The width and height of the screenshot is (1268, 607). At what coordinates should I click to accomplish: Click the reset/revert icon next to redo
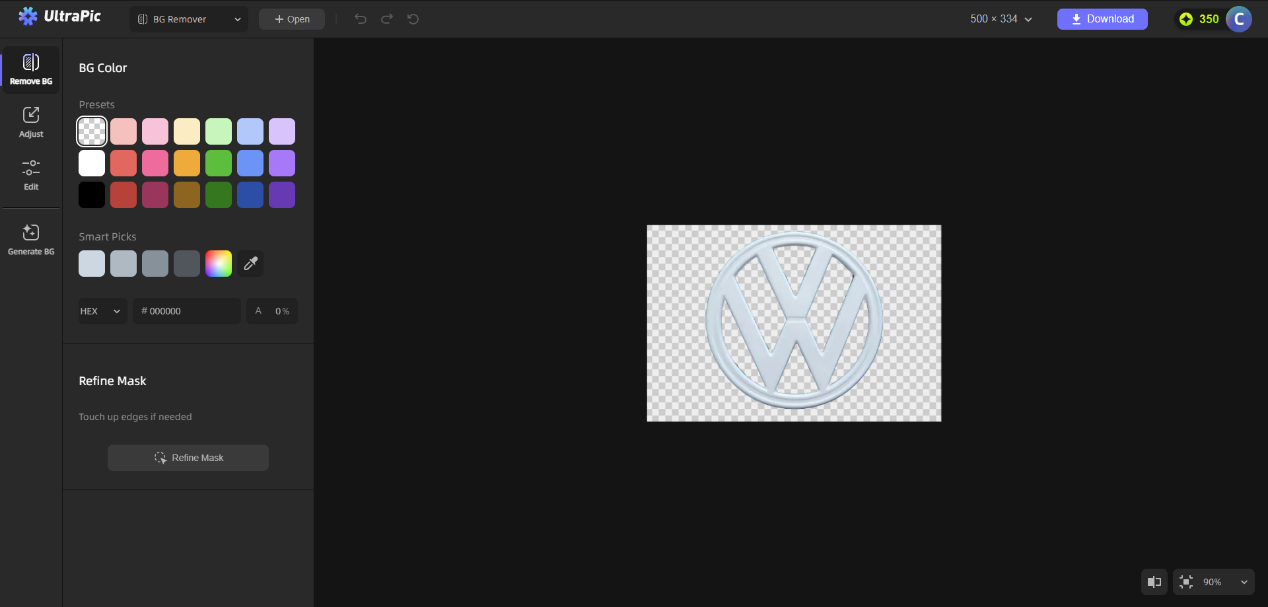pos(410,18)
